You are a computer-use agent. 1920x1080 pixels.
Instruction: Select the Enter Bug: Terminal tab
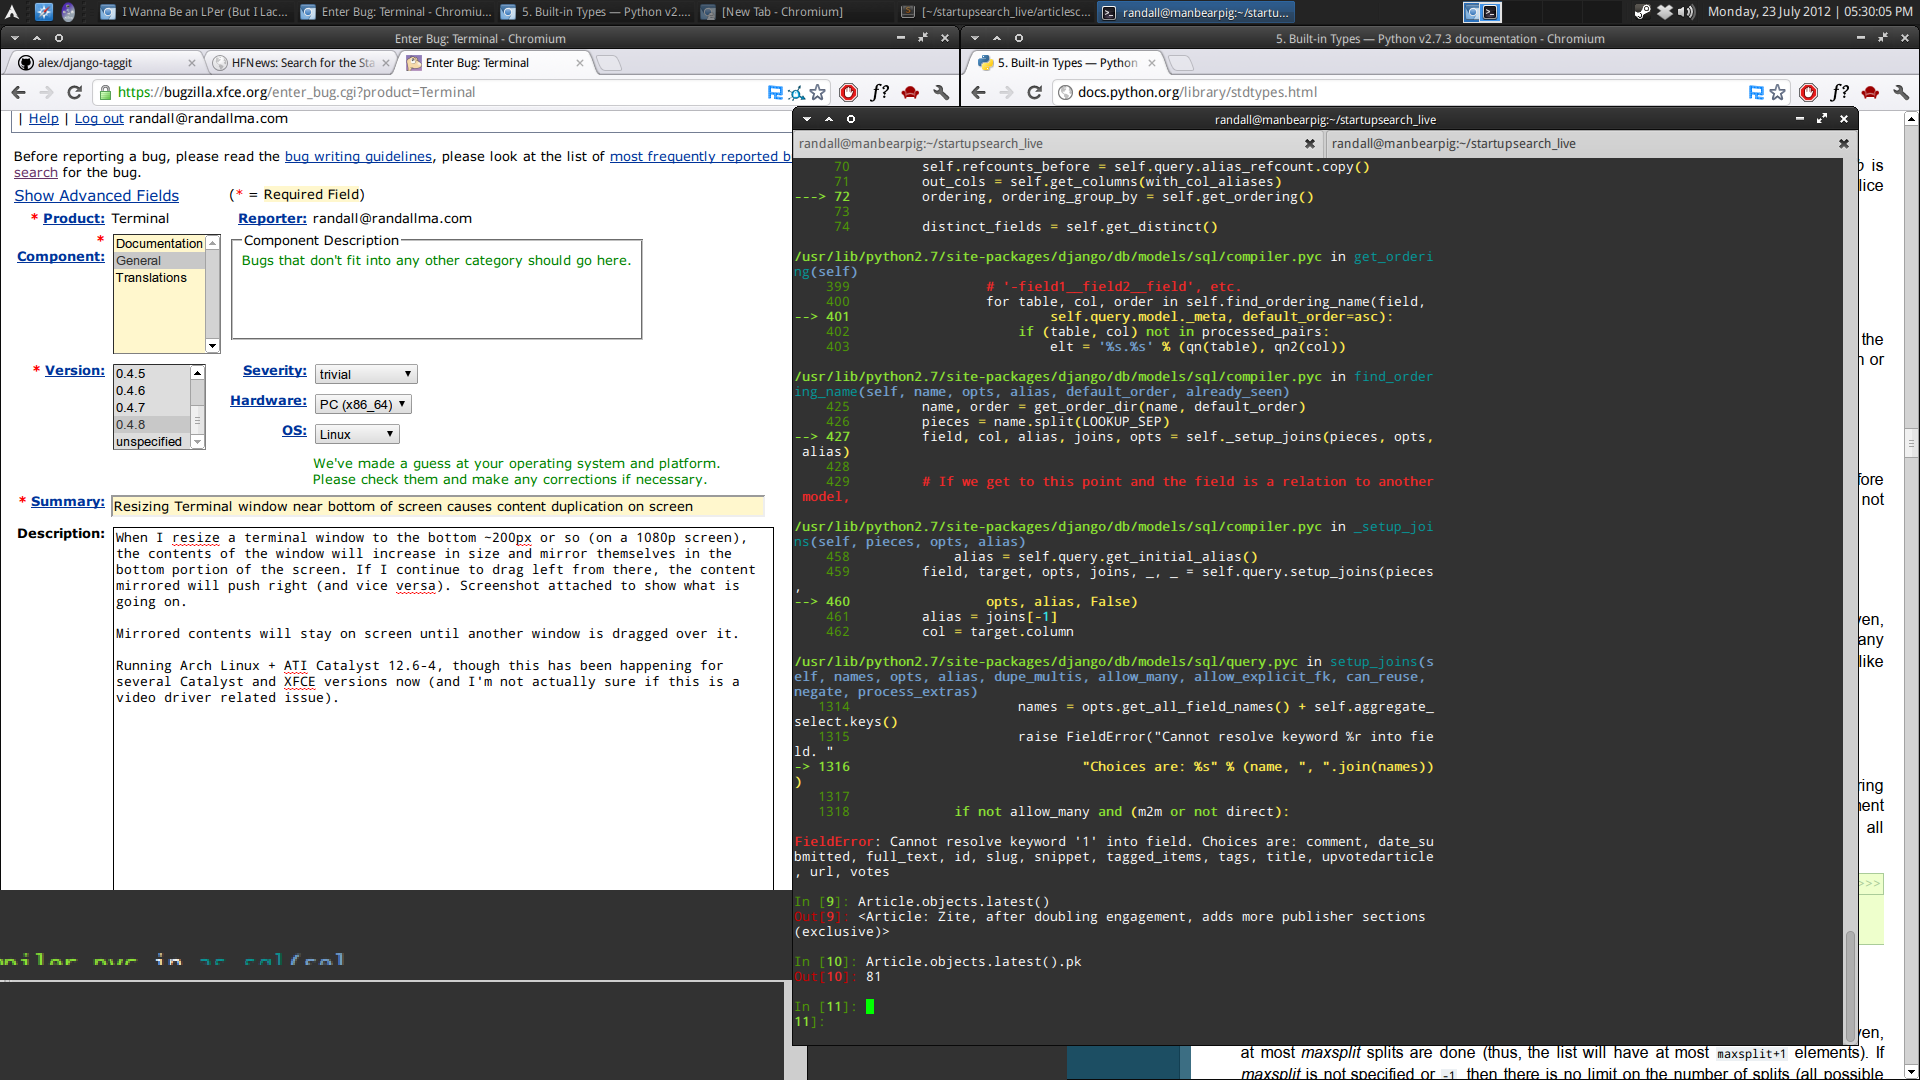(494, 63)
